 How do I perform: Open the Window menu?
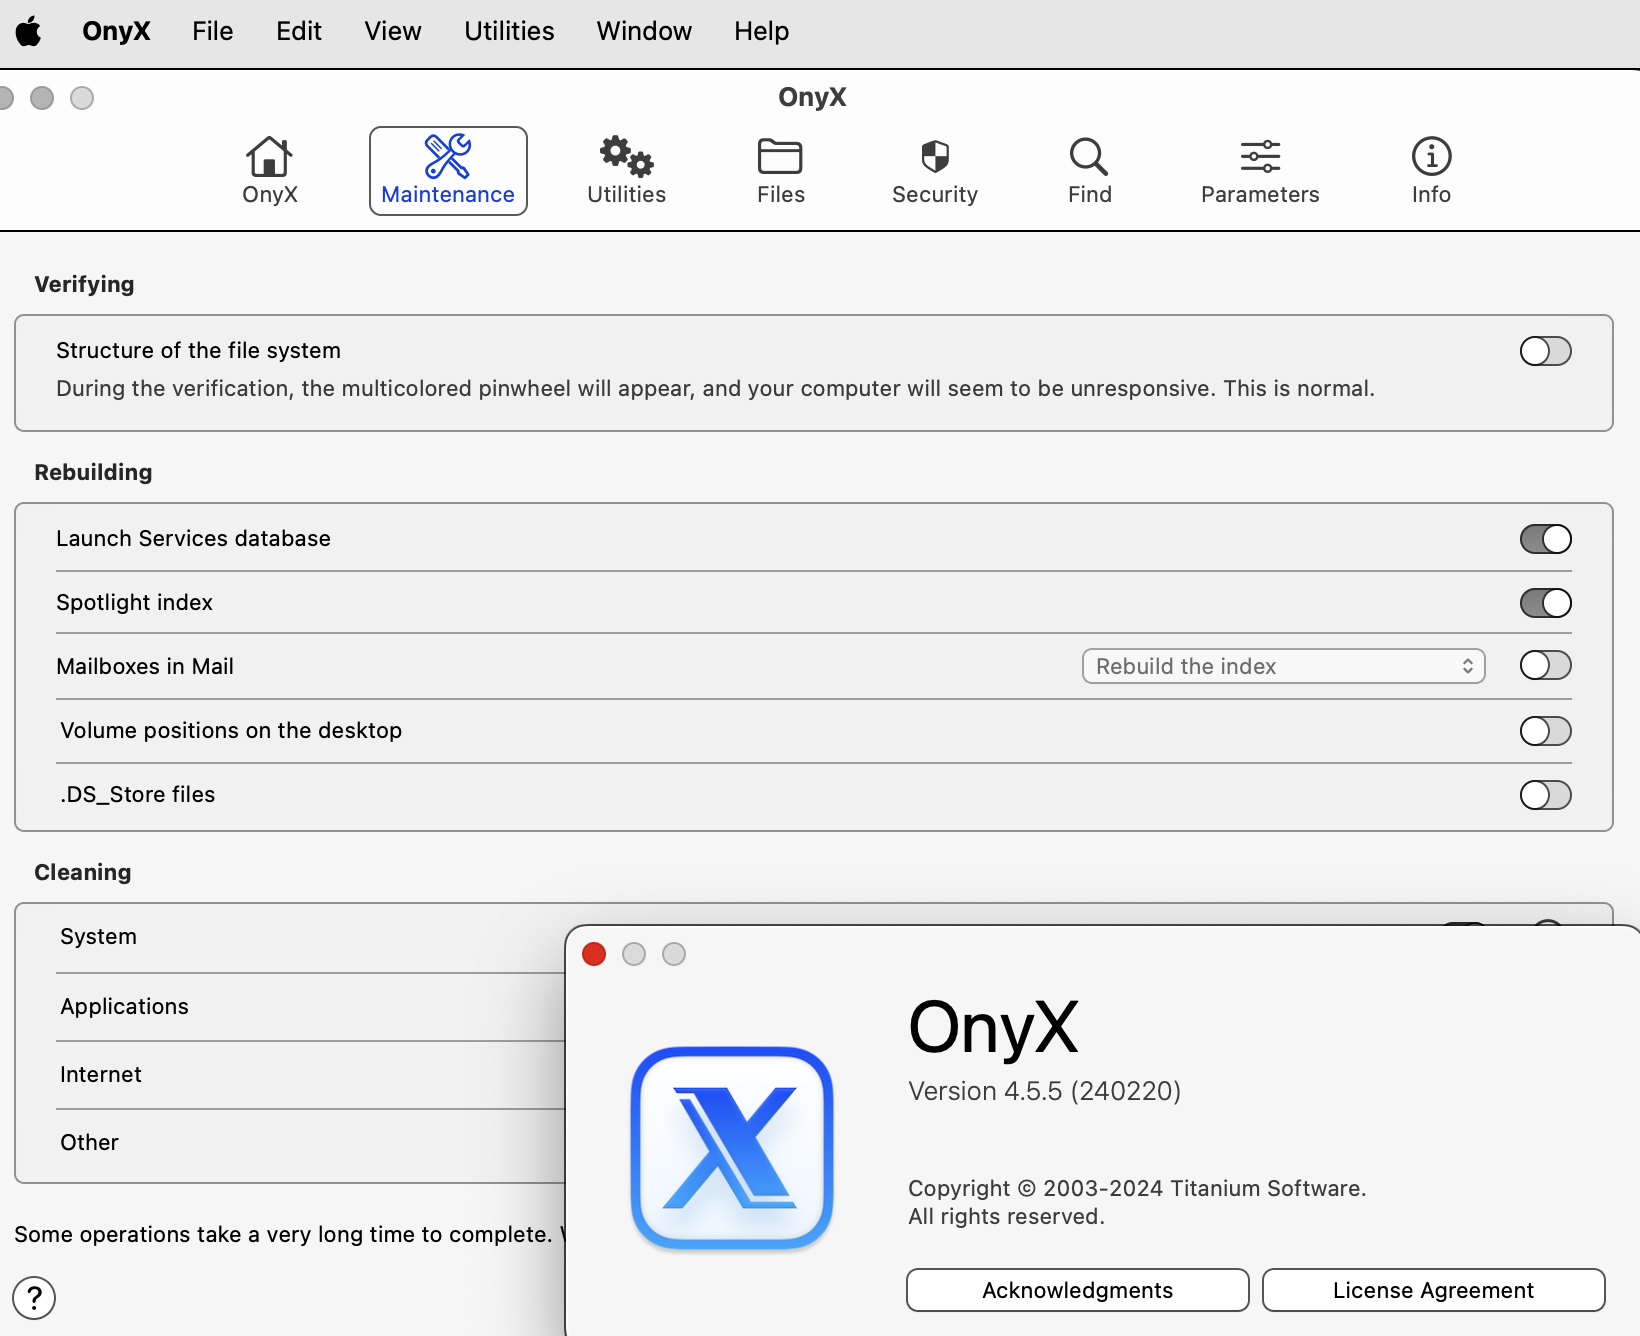[x=644, y=31]
